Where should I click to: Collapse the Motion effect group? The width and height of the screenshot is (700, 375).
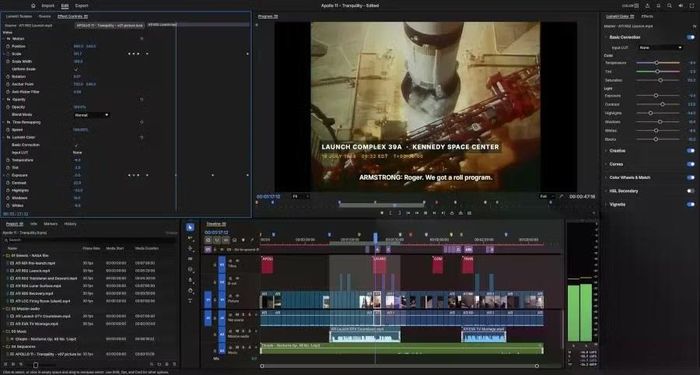pyautogui.click(x=4, y=38)
